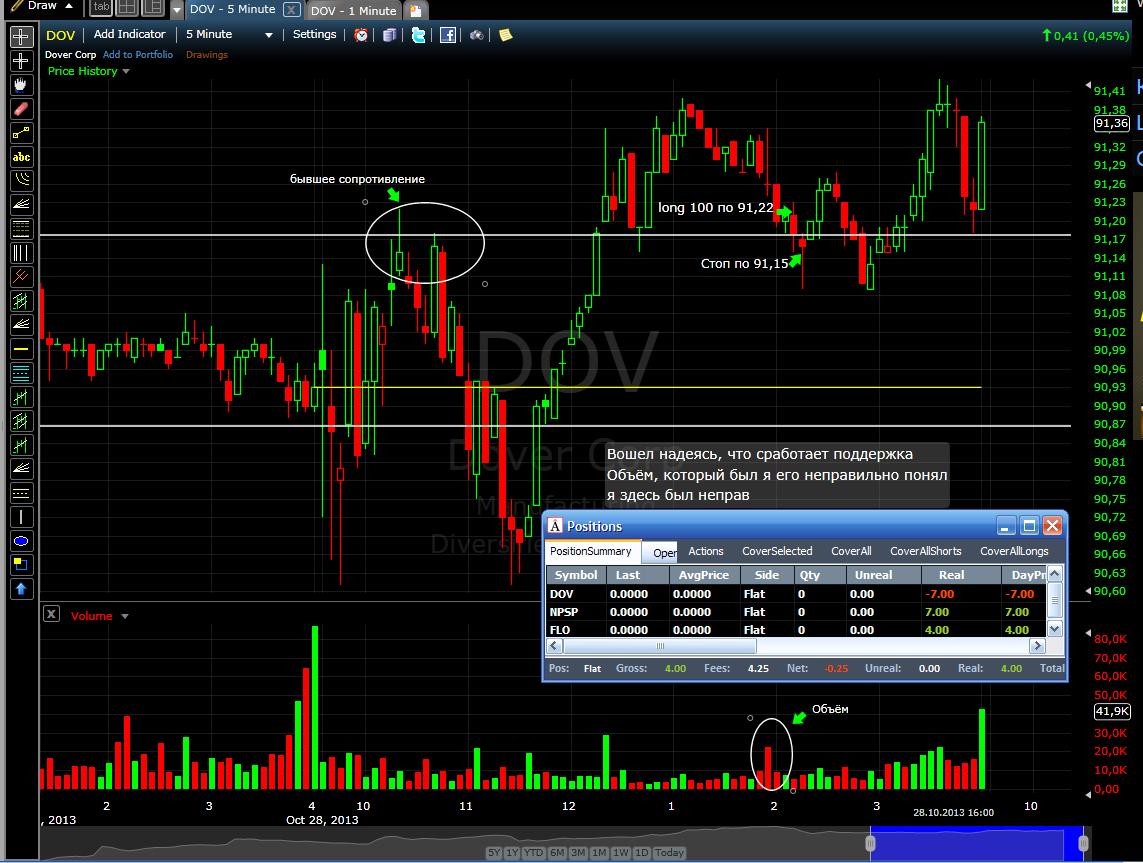Click the green grid icon at top right

point(1120,7)
